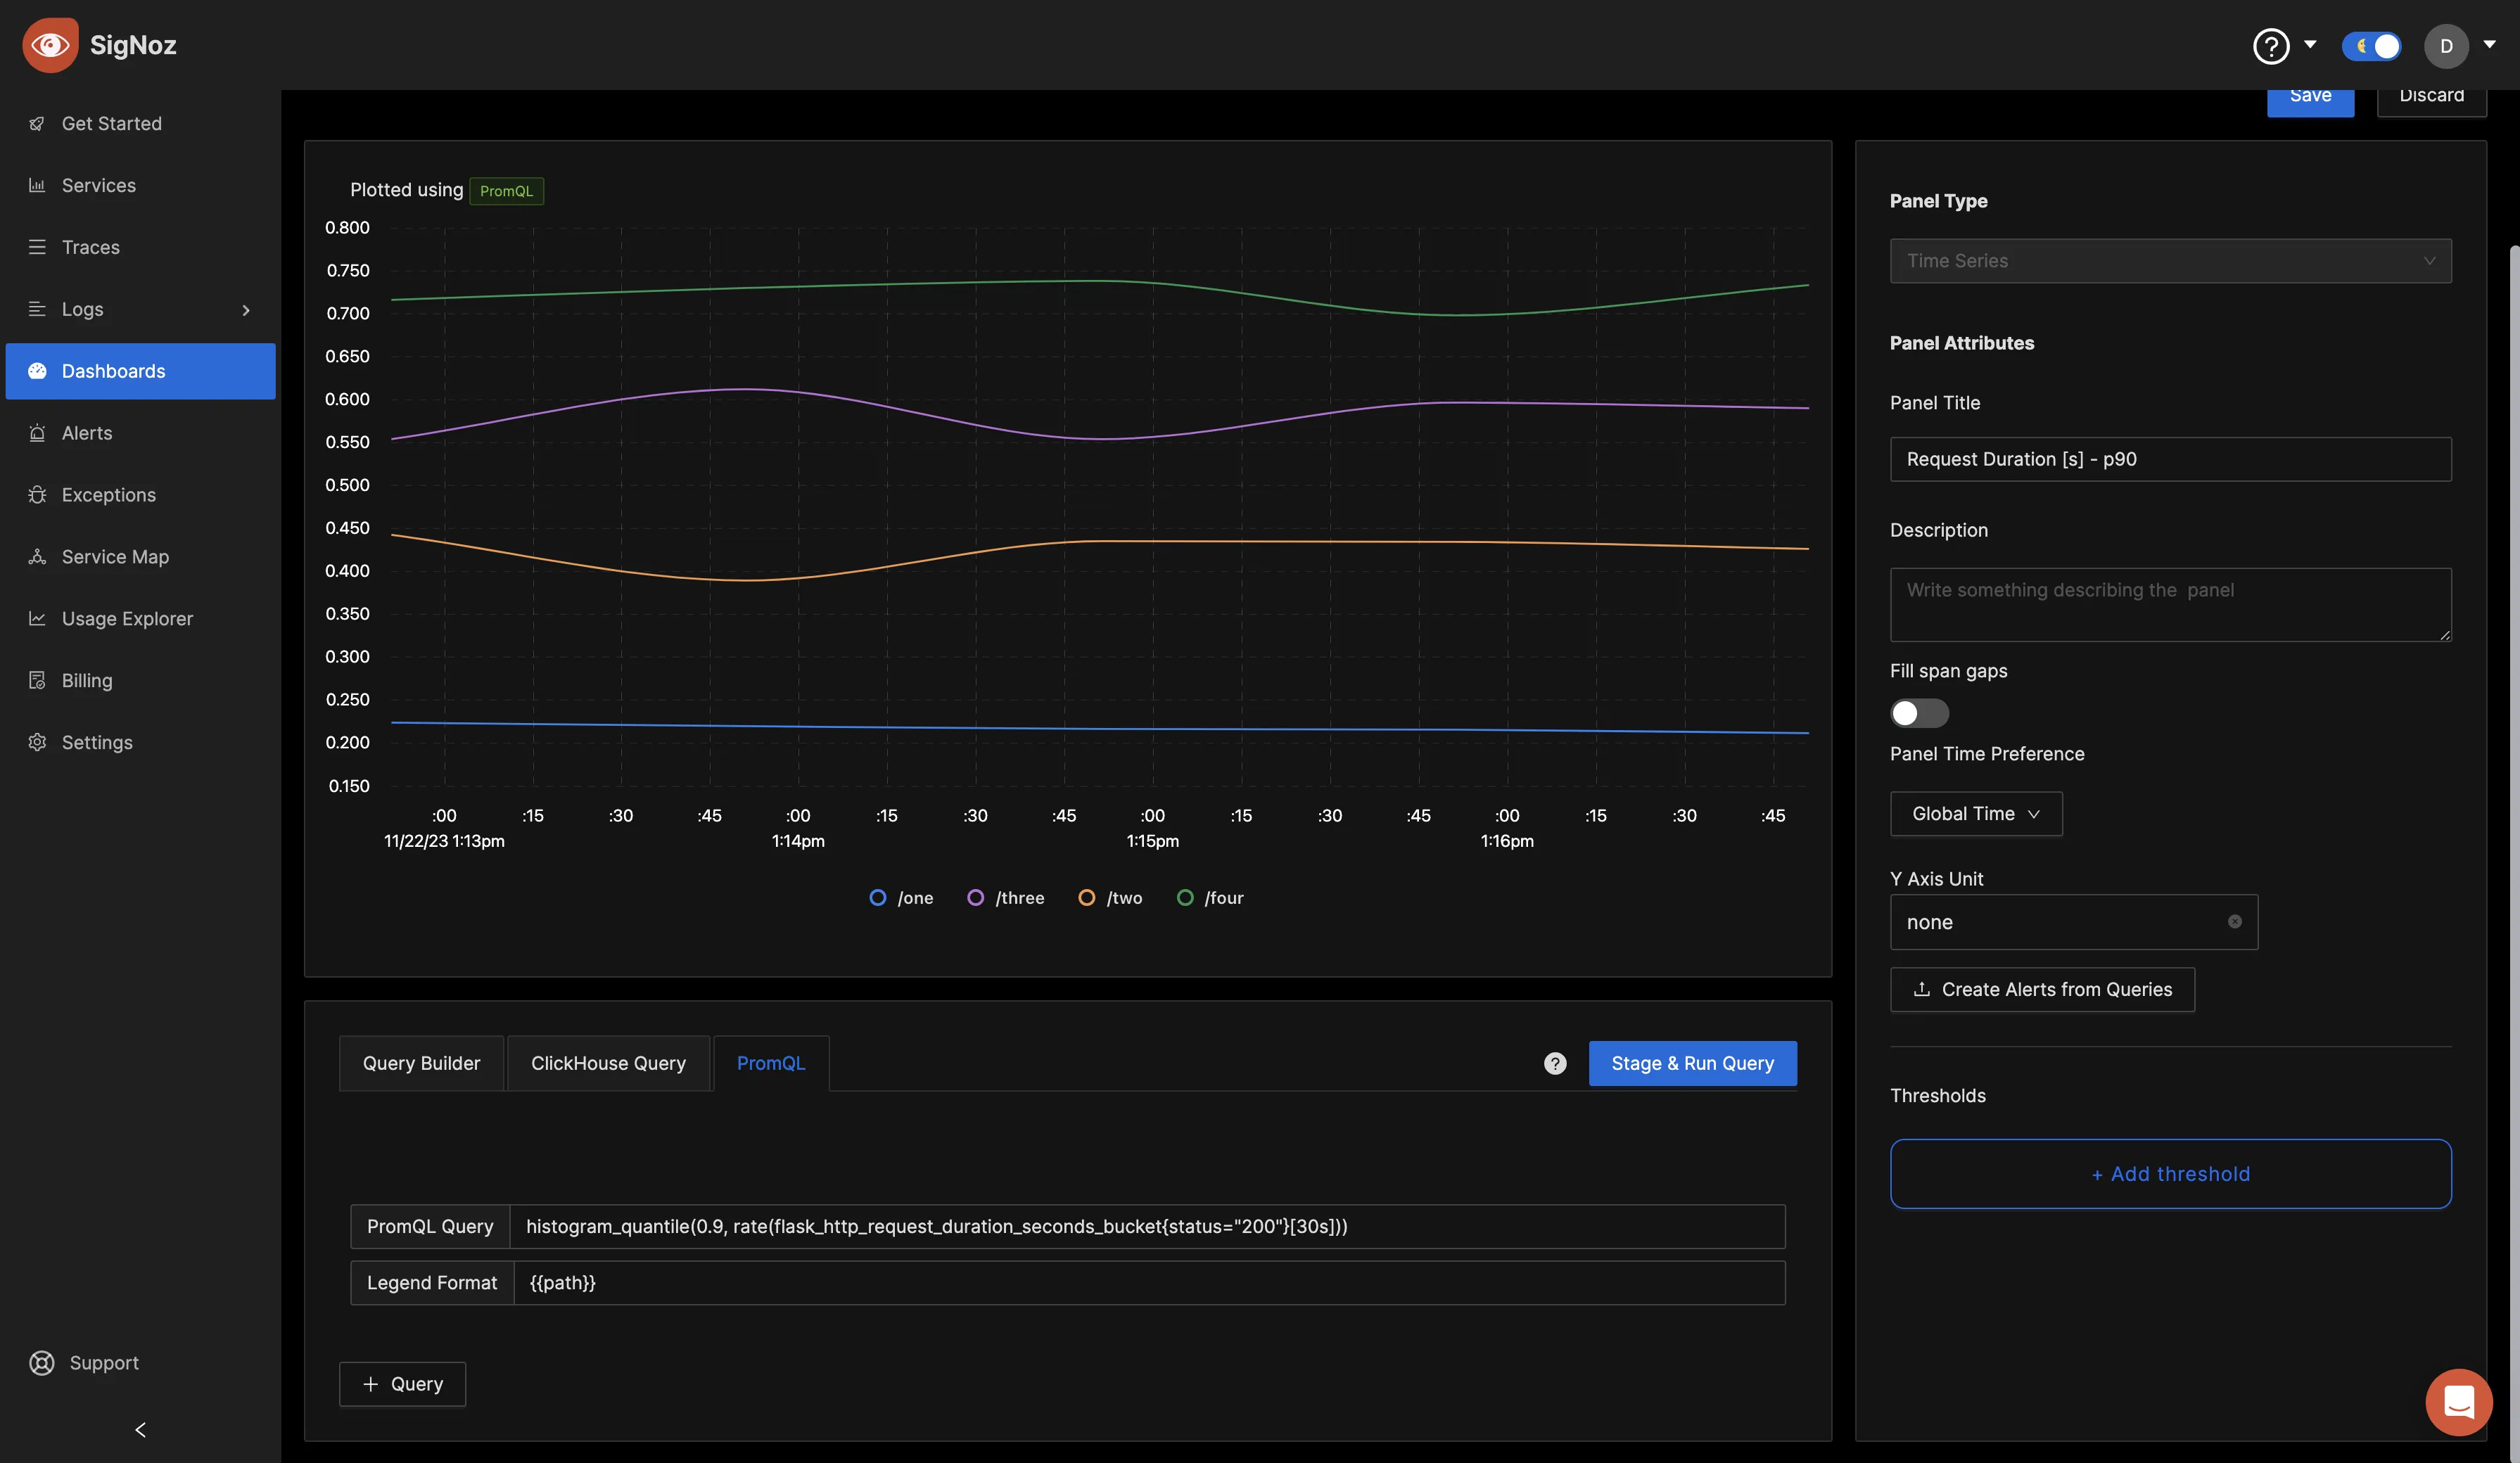Go to Services page
The image size is (2520, 1463).
[x=140, y=185]
